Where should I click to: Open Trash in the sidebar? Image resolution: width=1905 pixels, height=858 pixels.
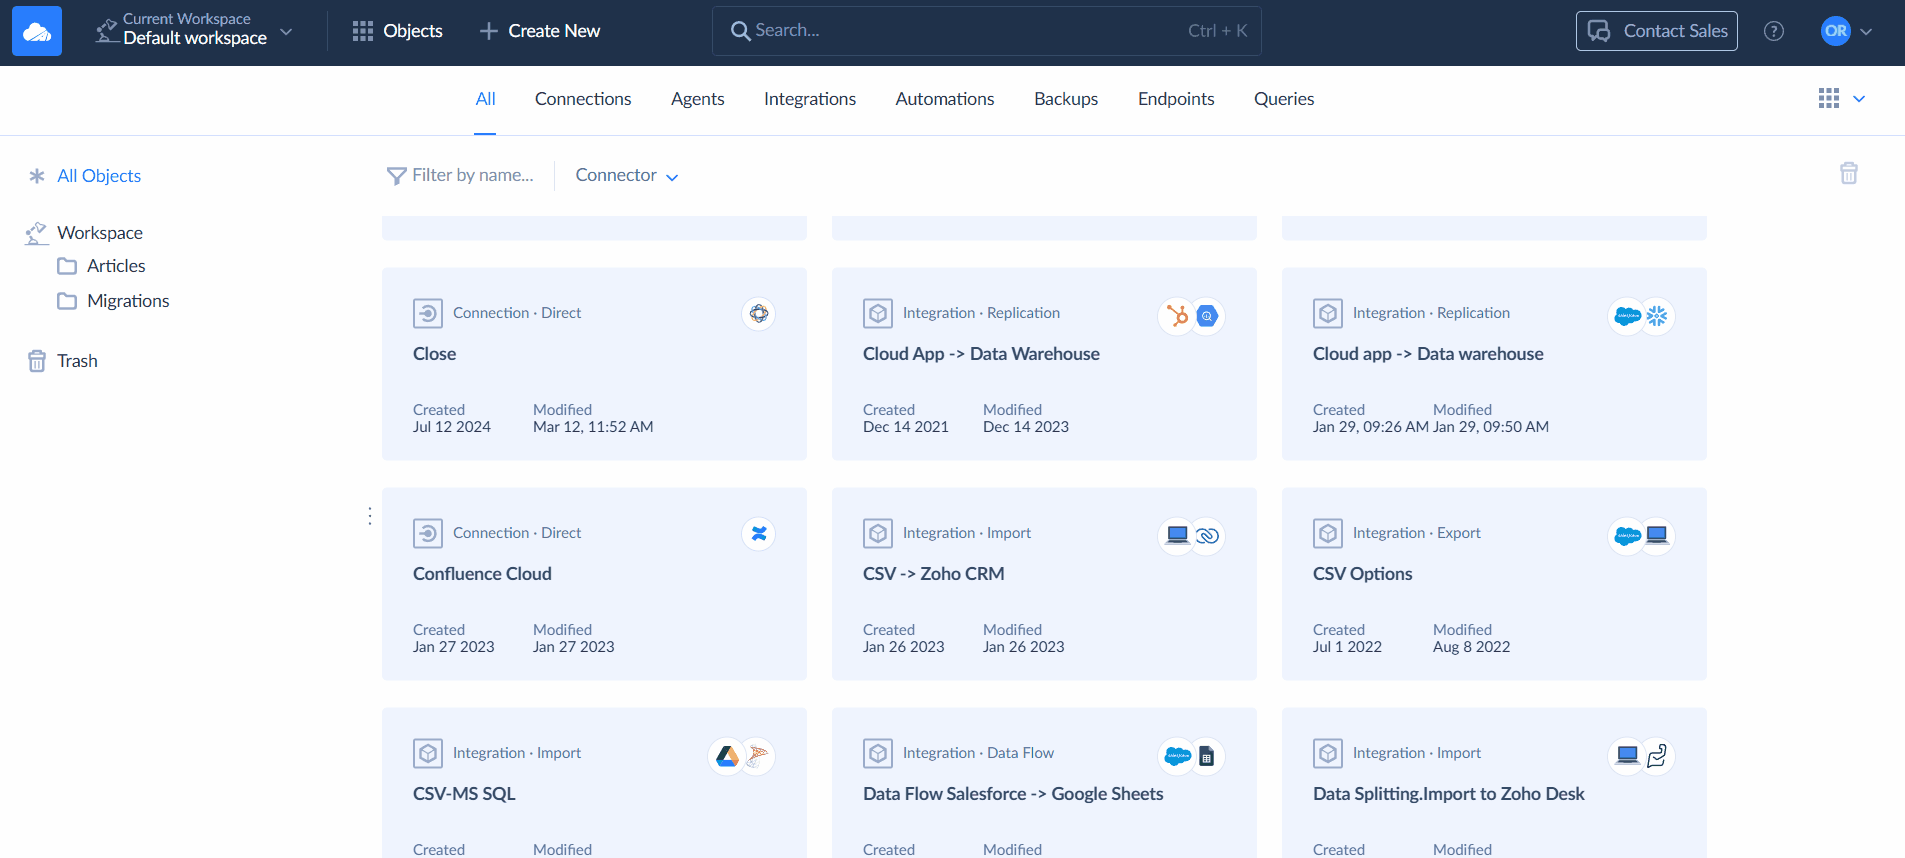77,361
